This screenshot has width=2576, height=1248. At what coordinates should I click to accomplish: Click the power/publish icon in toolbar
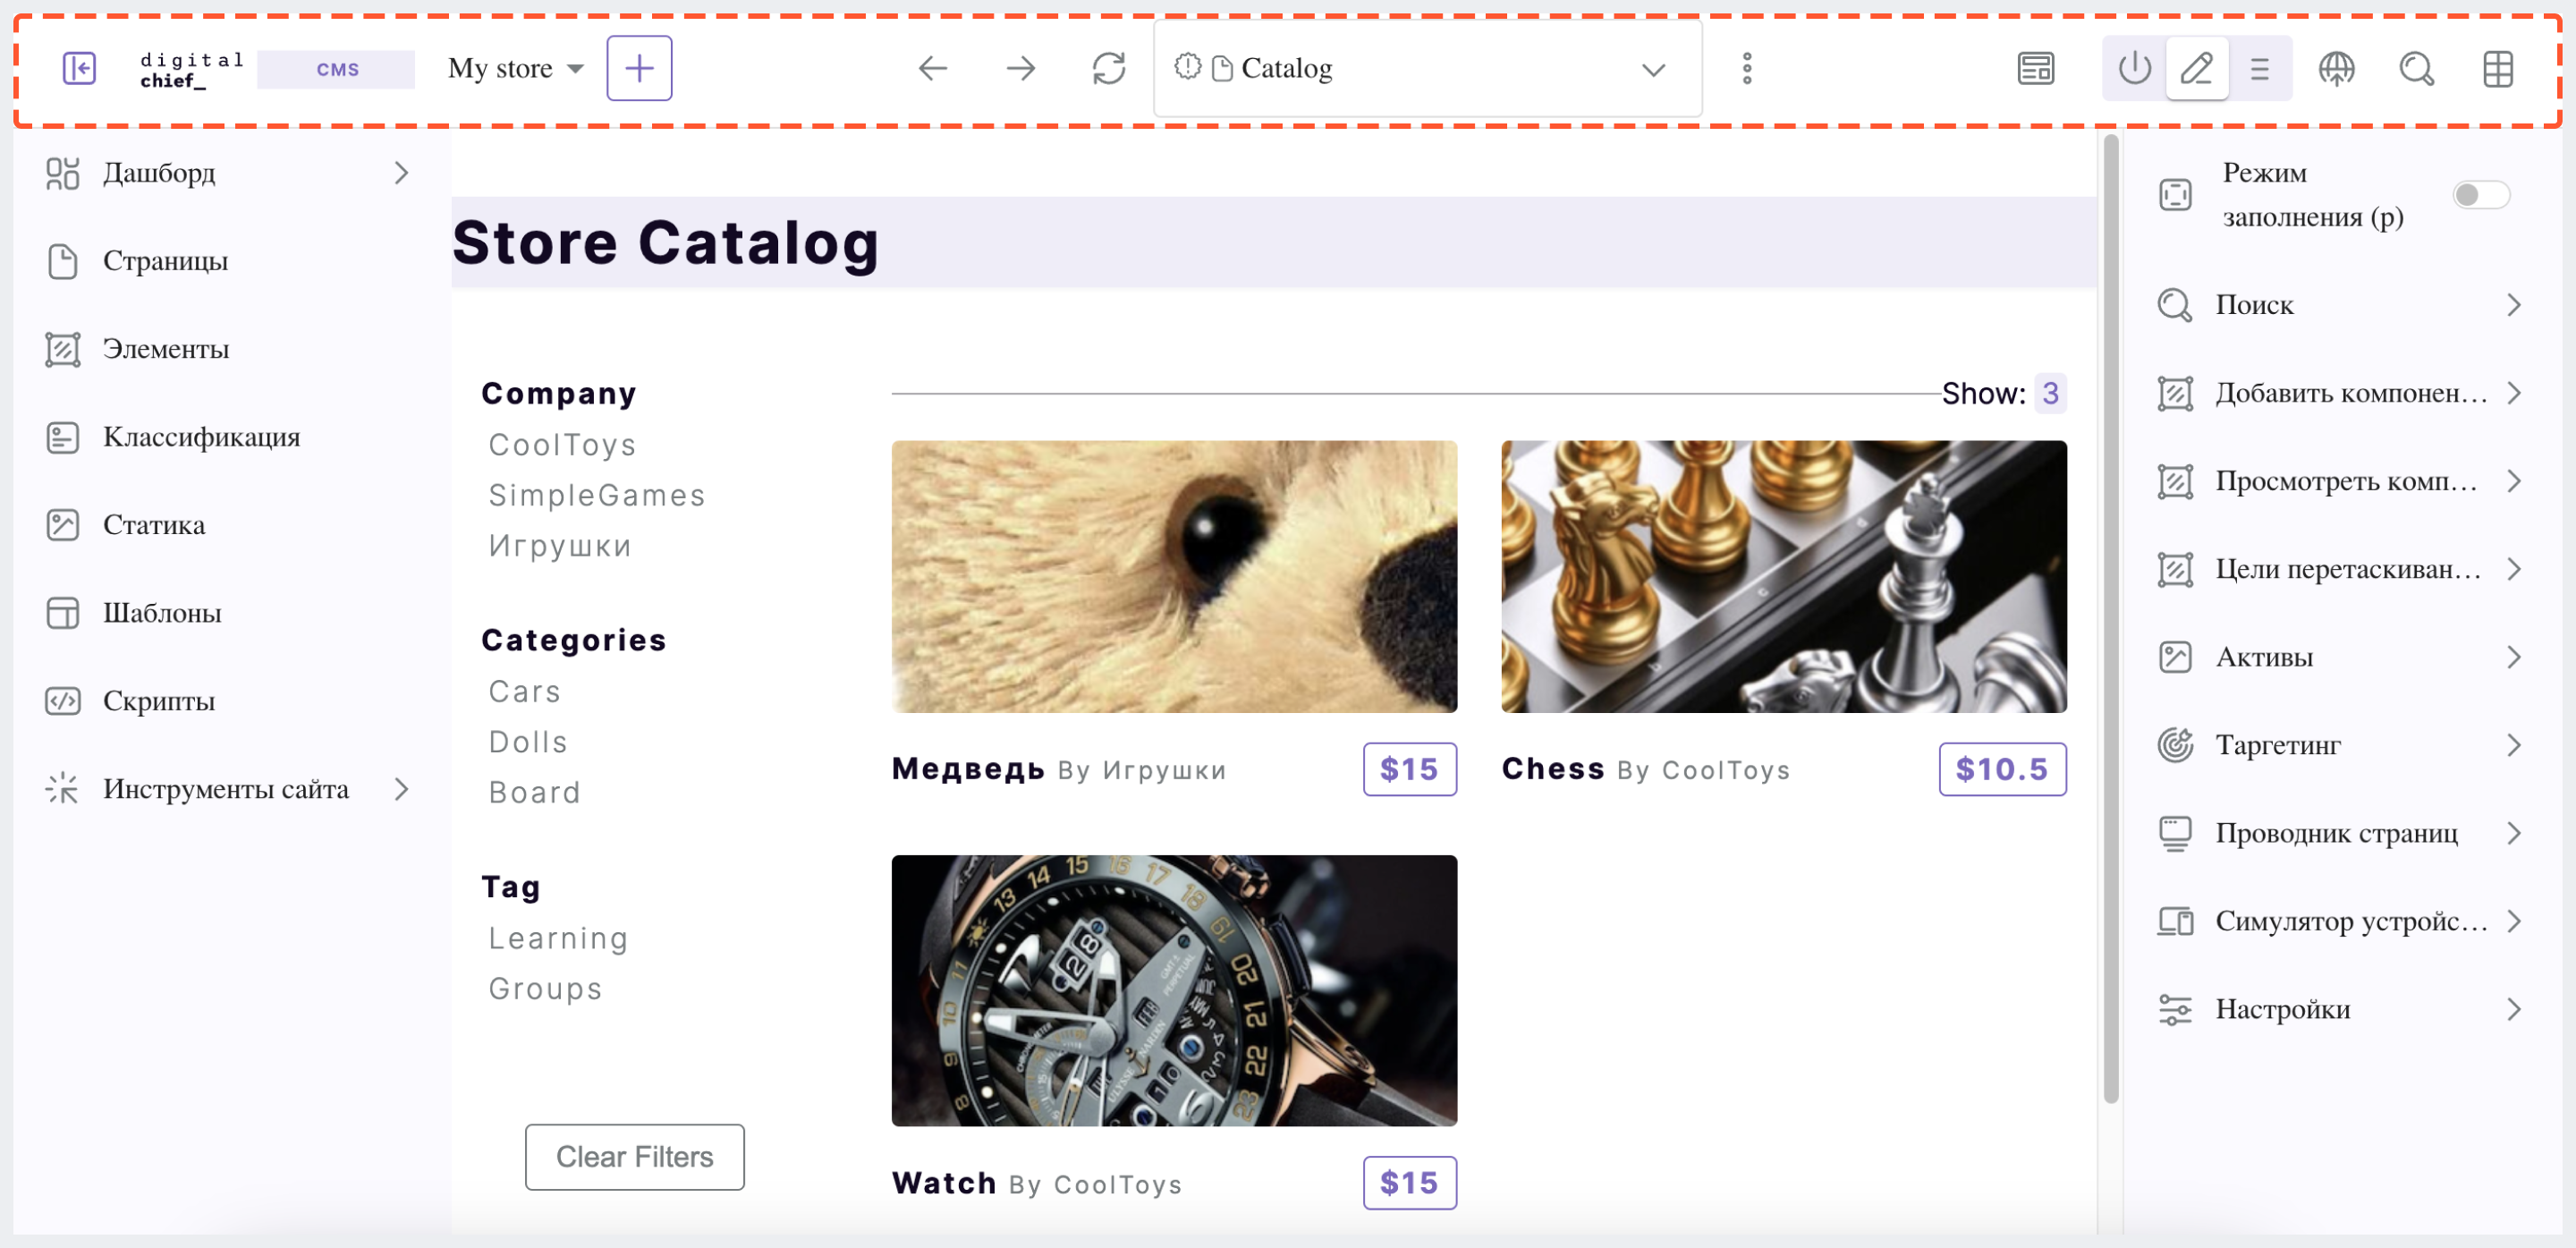2138,69
